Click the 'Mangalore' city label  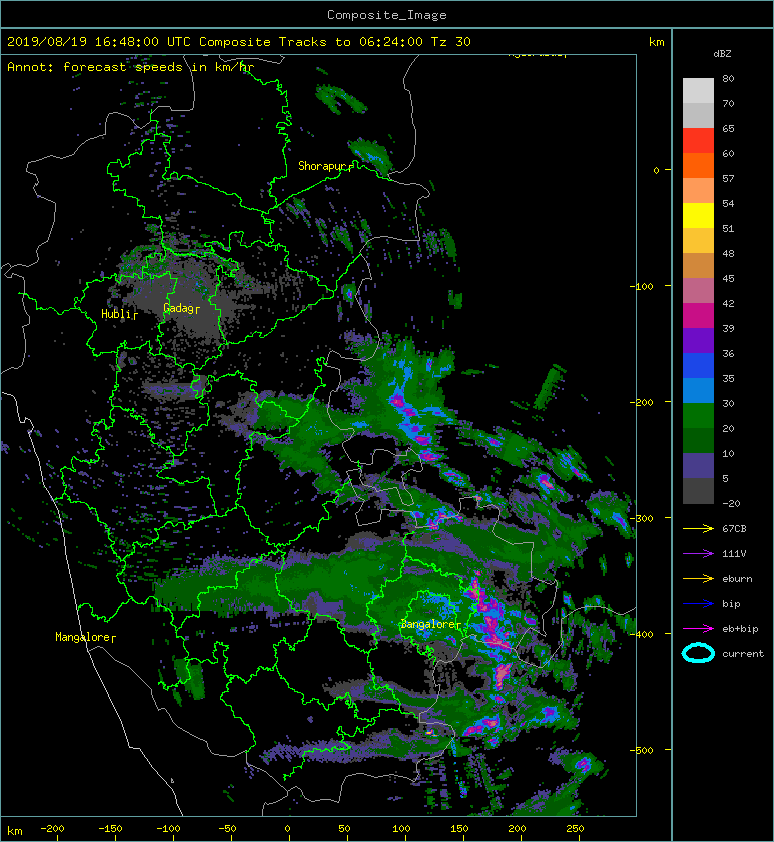[82, 637]
